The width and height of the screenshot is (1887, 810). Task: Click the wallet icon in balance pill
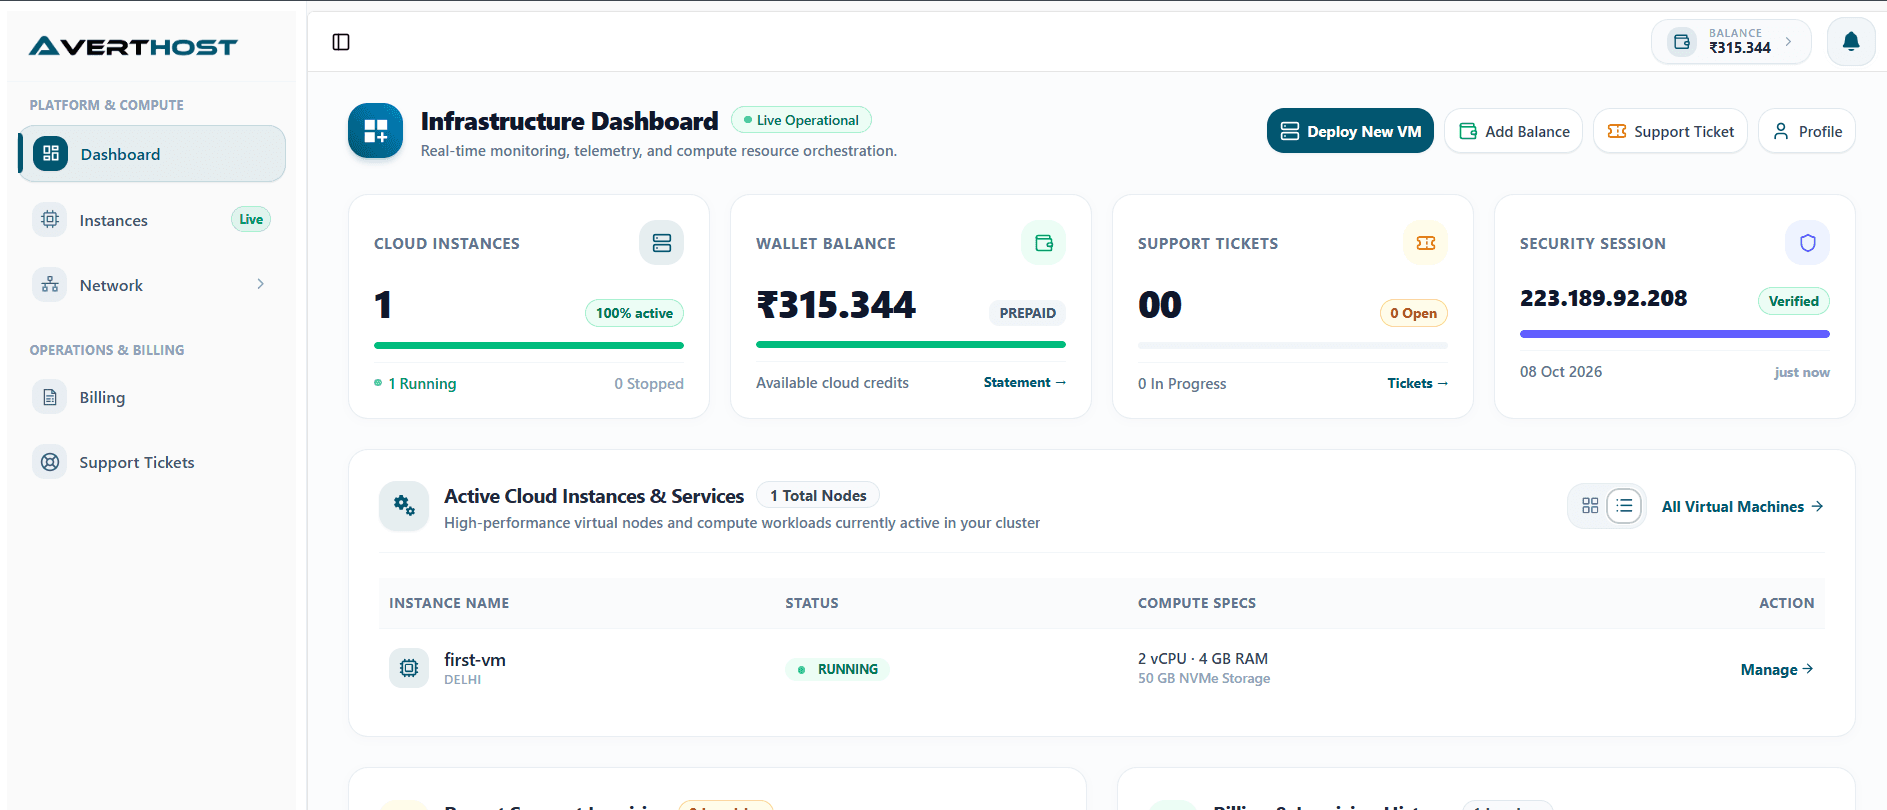click(1682, 42)
